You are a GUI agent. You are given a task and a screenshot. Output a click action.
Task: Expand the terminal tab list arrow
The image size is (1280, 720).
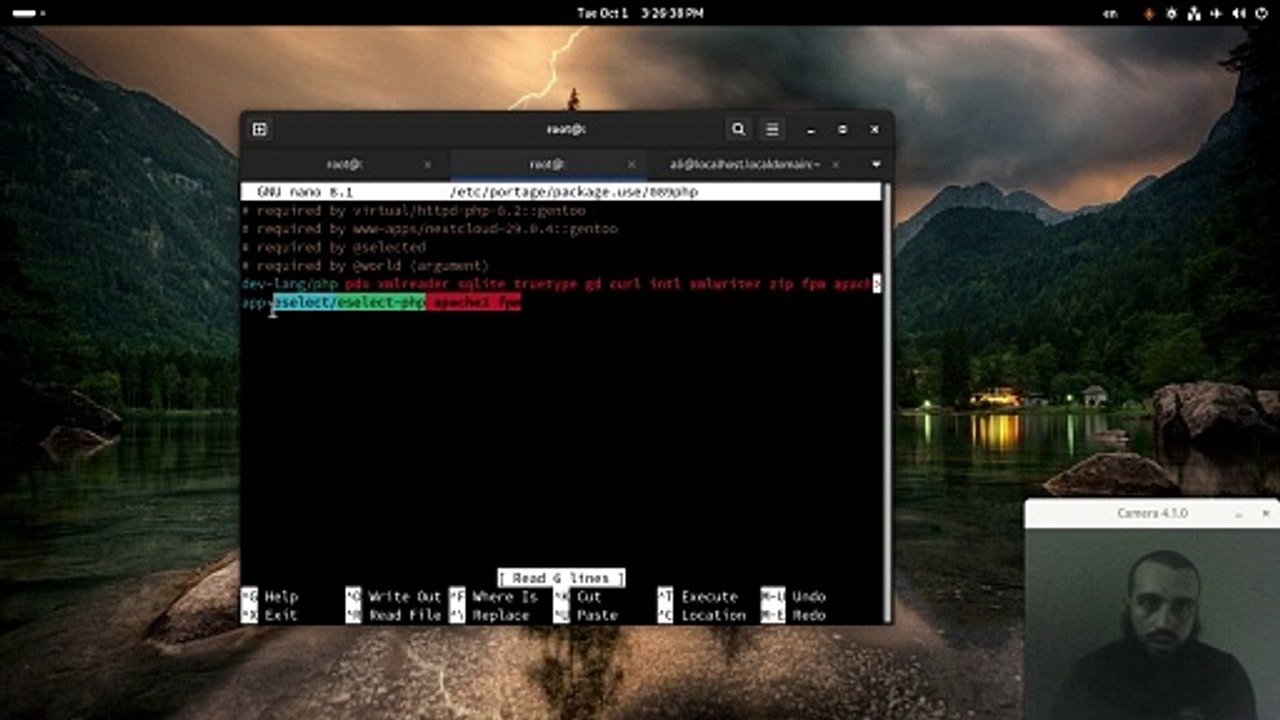[x=876, y=164]
